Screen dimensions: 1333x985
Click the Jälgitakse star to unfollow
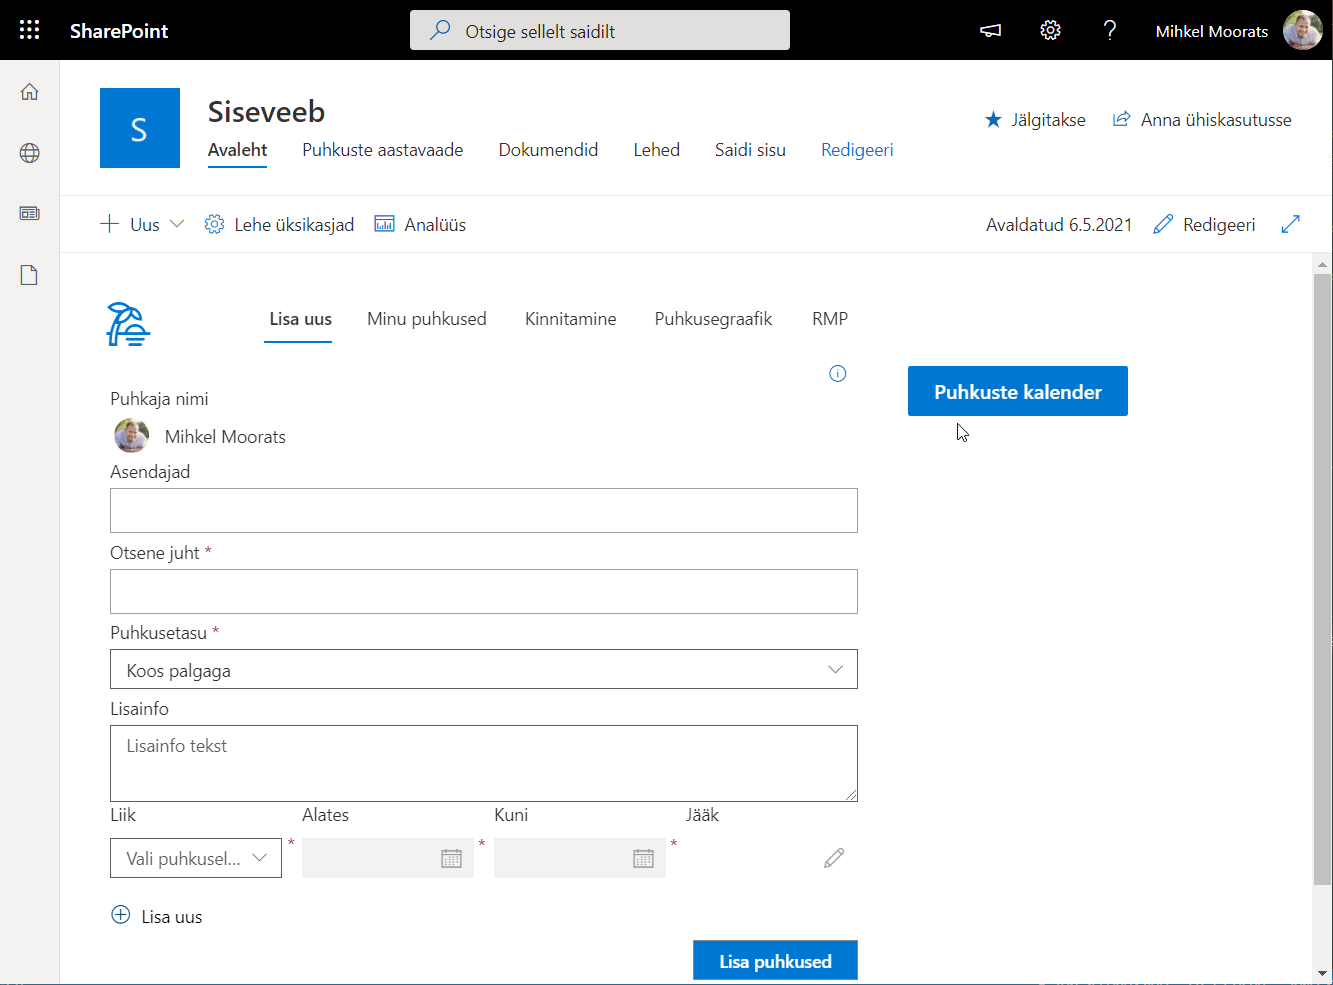pyautogui.click(x=993, y=120)
